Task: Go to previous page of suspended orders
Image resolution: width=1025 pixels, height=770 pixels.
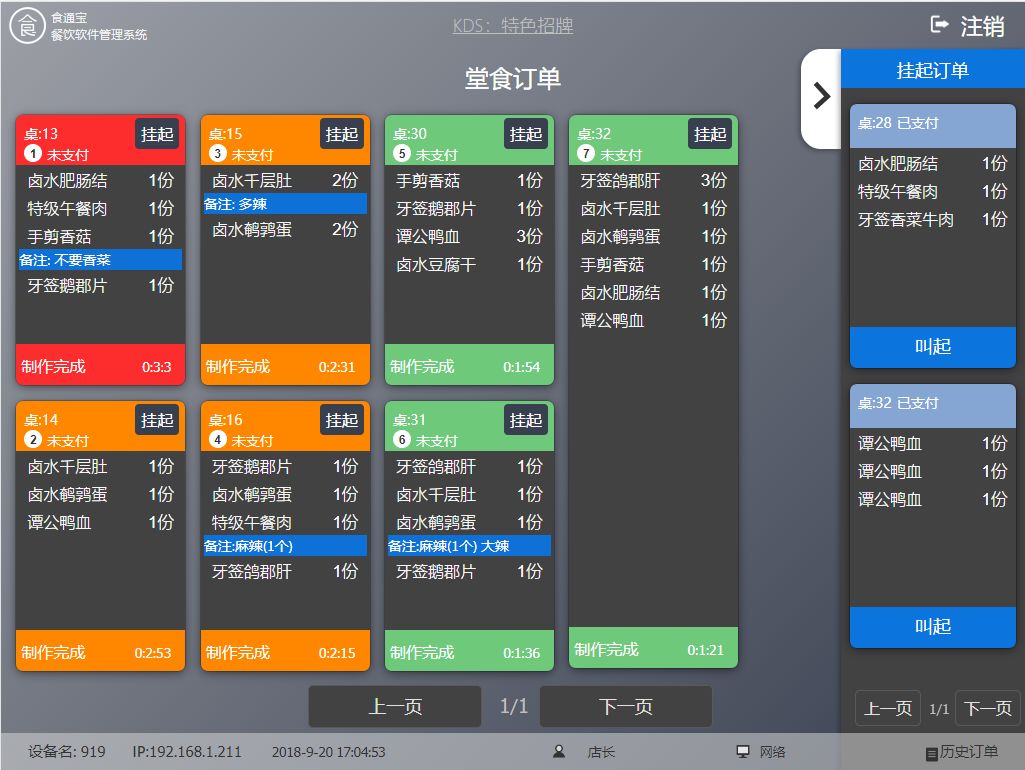Action: point(888,709)
